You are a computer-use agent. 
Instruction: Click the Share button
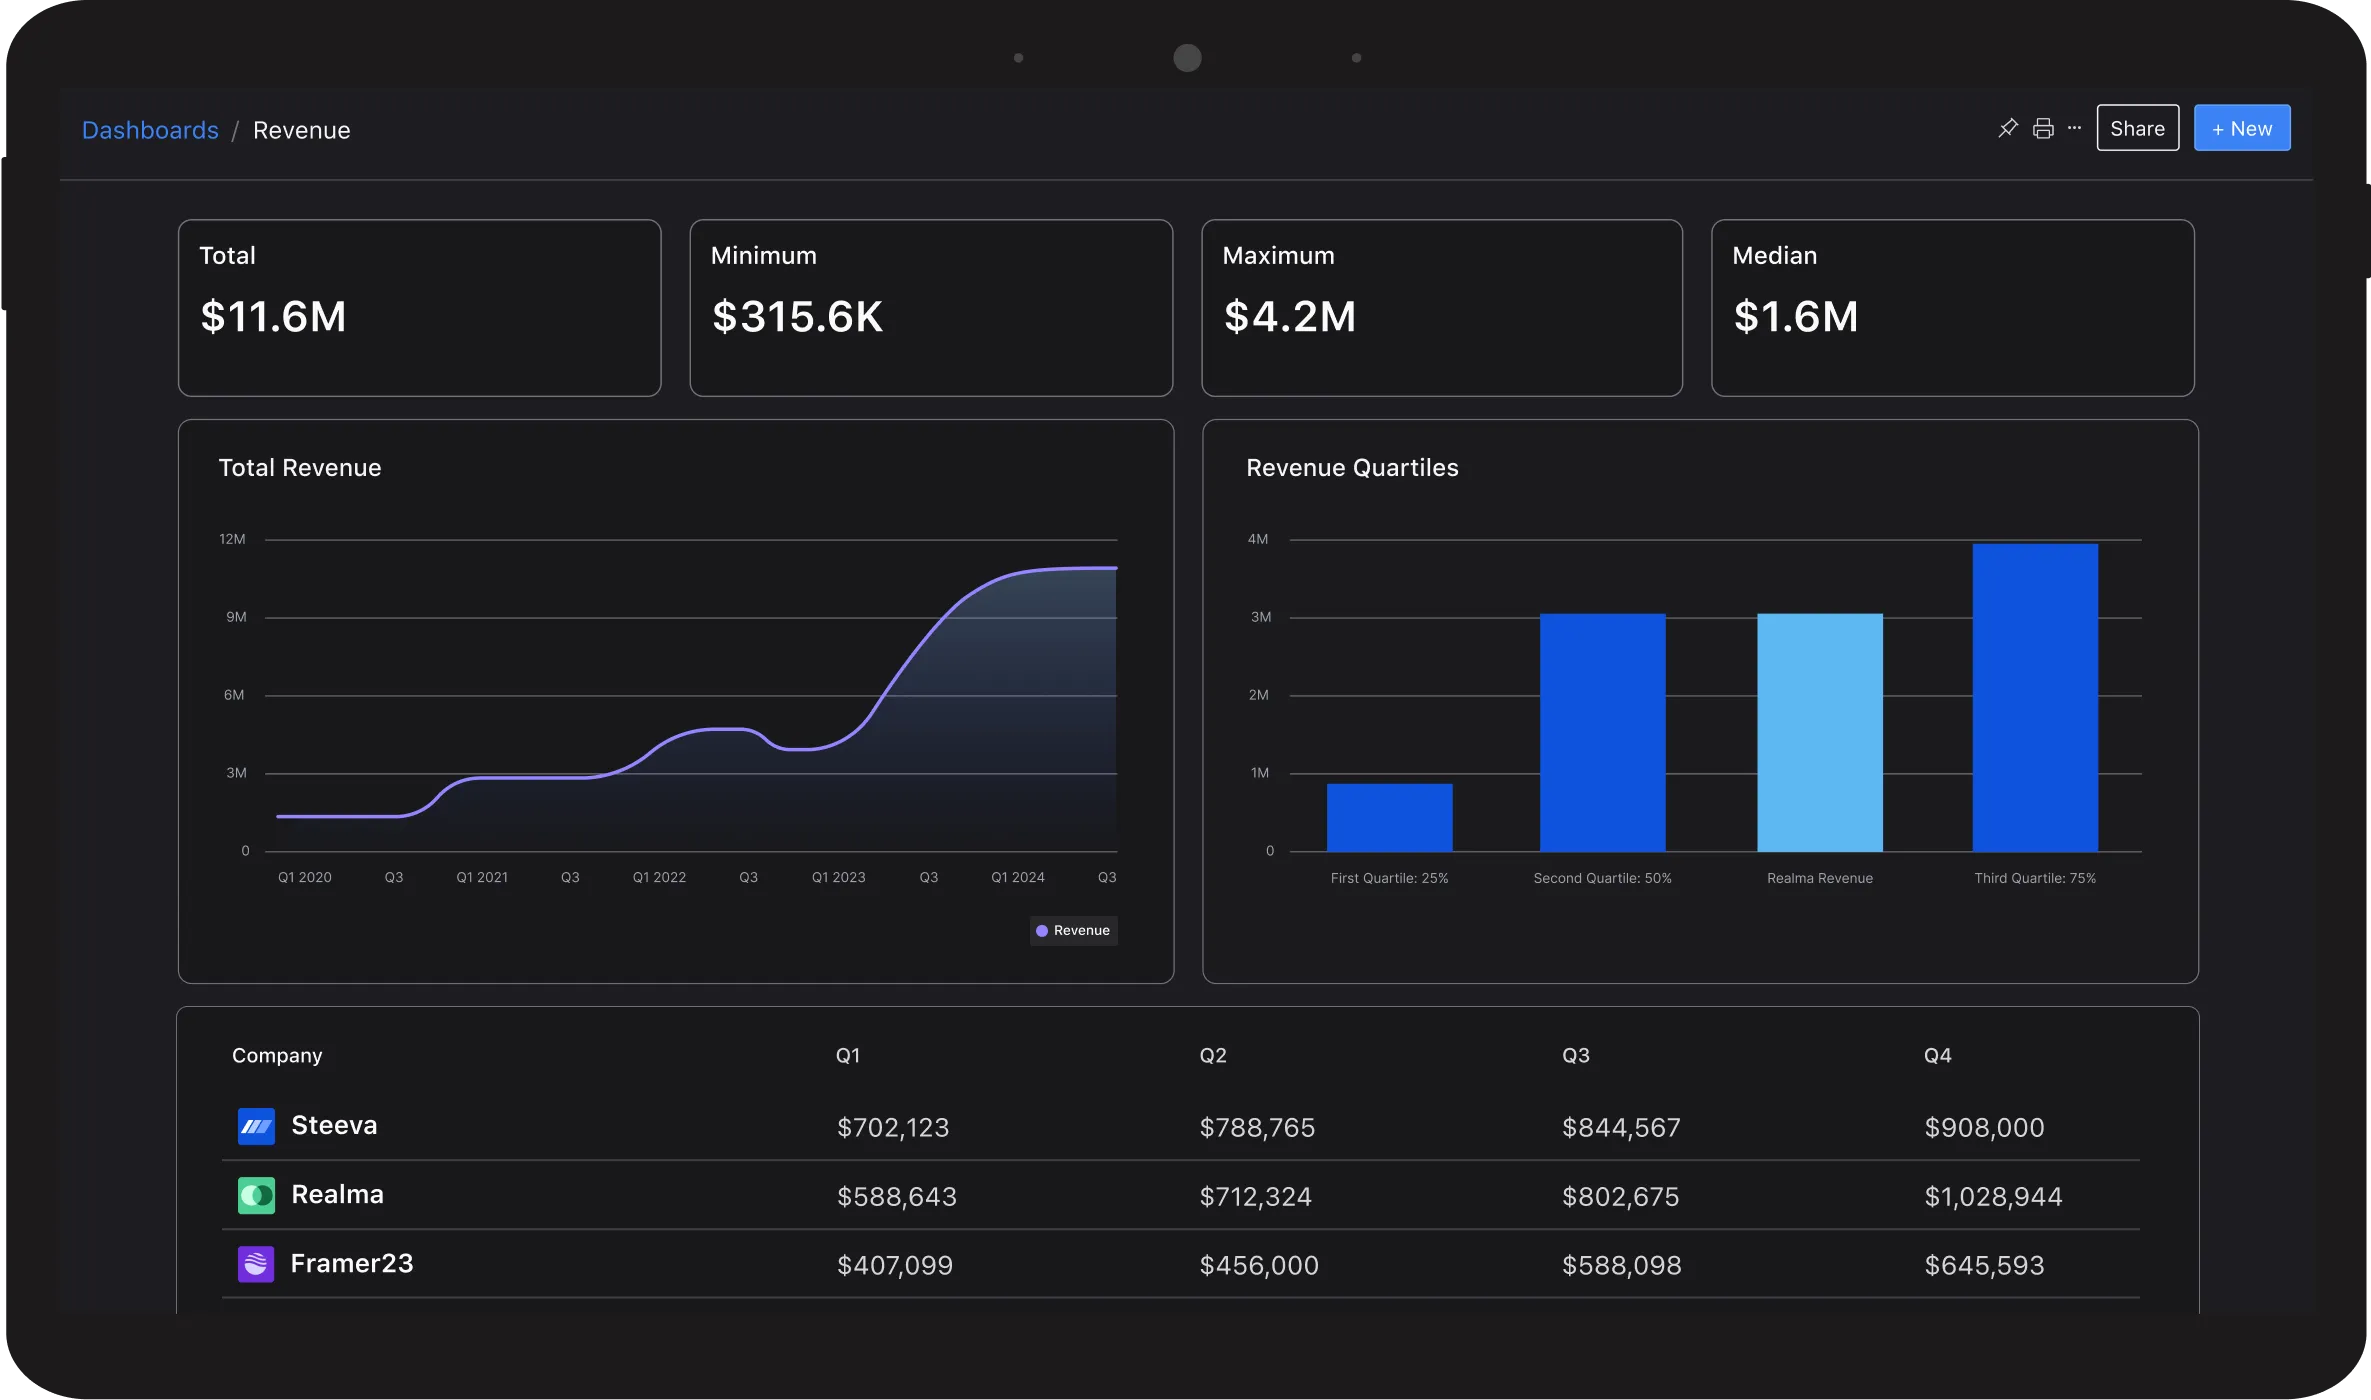(x=2137, y=128)
